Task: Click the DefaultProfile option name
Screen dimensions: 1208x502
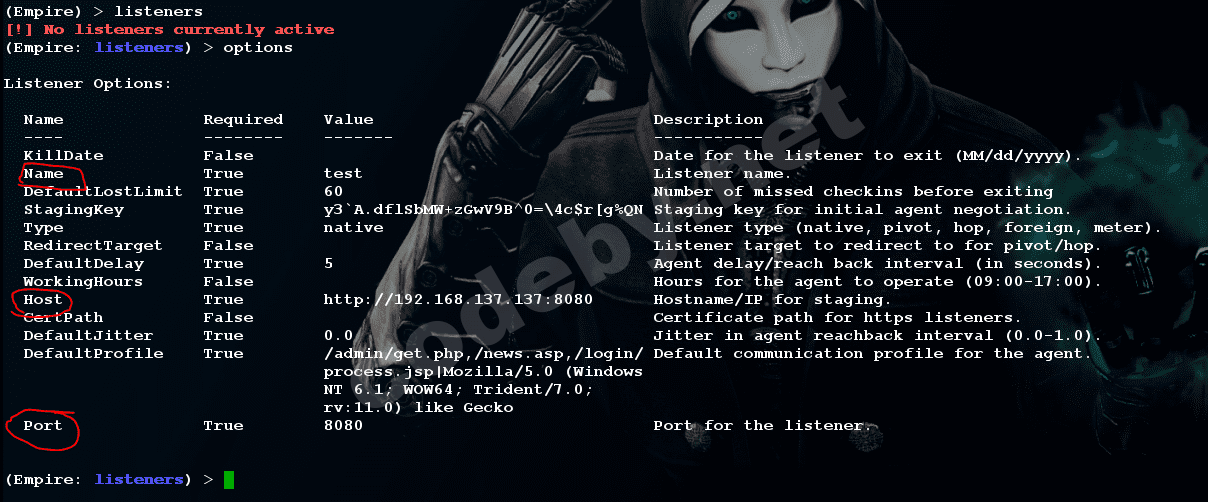Action: click(x=93, y=353)
